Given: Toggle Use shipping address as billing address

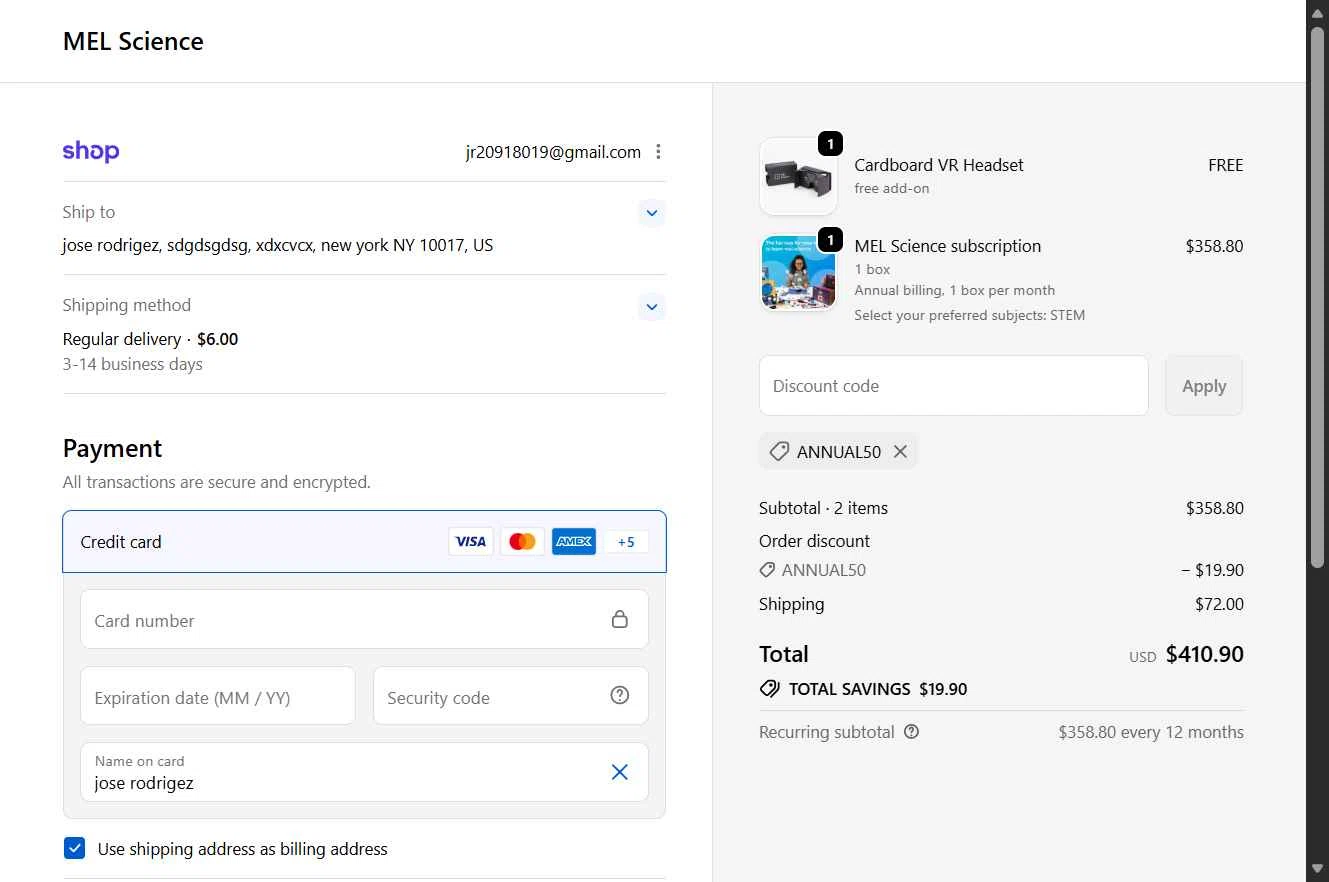Looking at the screenshot, I should click(x=75, y=849).
